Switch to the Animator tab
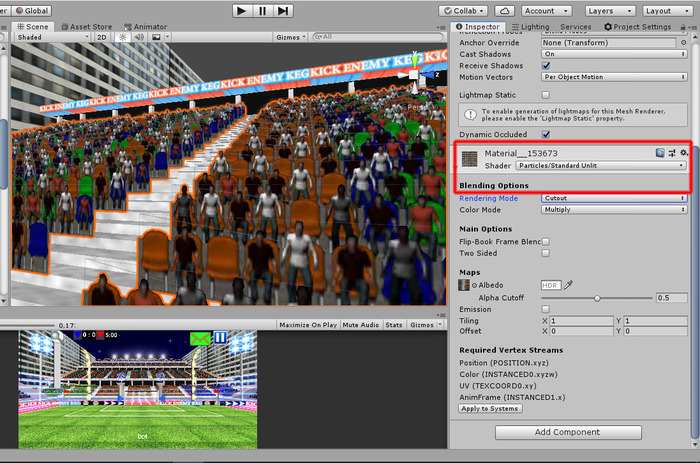 click(x=146, y=27)
